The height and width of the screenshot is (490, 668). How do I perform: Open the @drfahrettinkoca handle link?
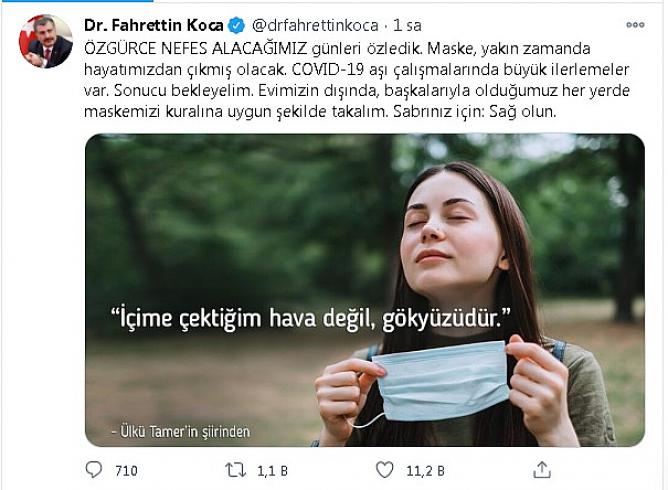tap(315, 26)
